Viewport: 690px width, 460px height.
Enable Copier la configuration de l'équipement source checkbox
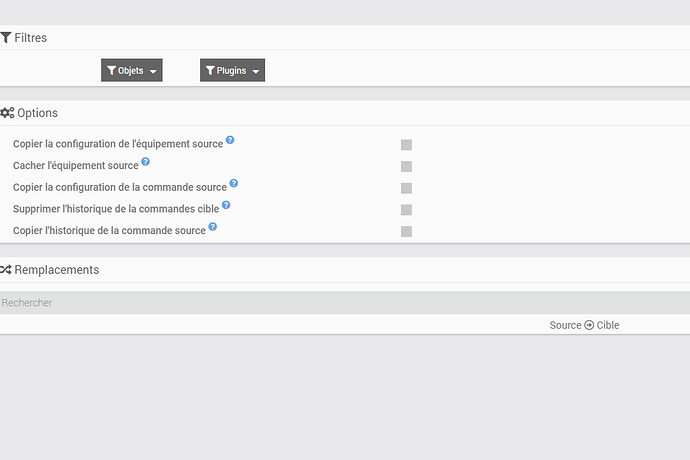pyautogui.click(x=406, y=145)
